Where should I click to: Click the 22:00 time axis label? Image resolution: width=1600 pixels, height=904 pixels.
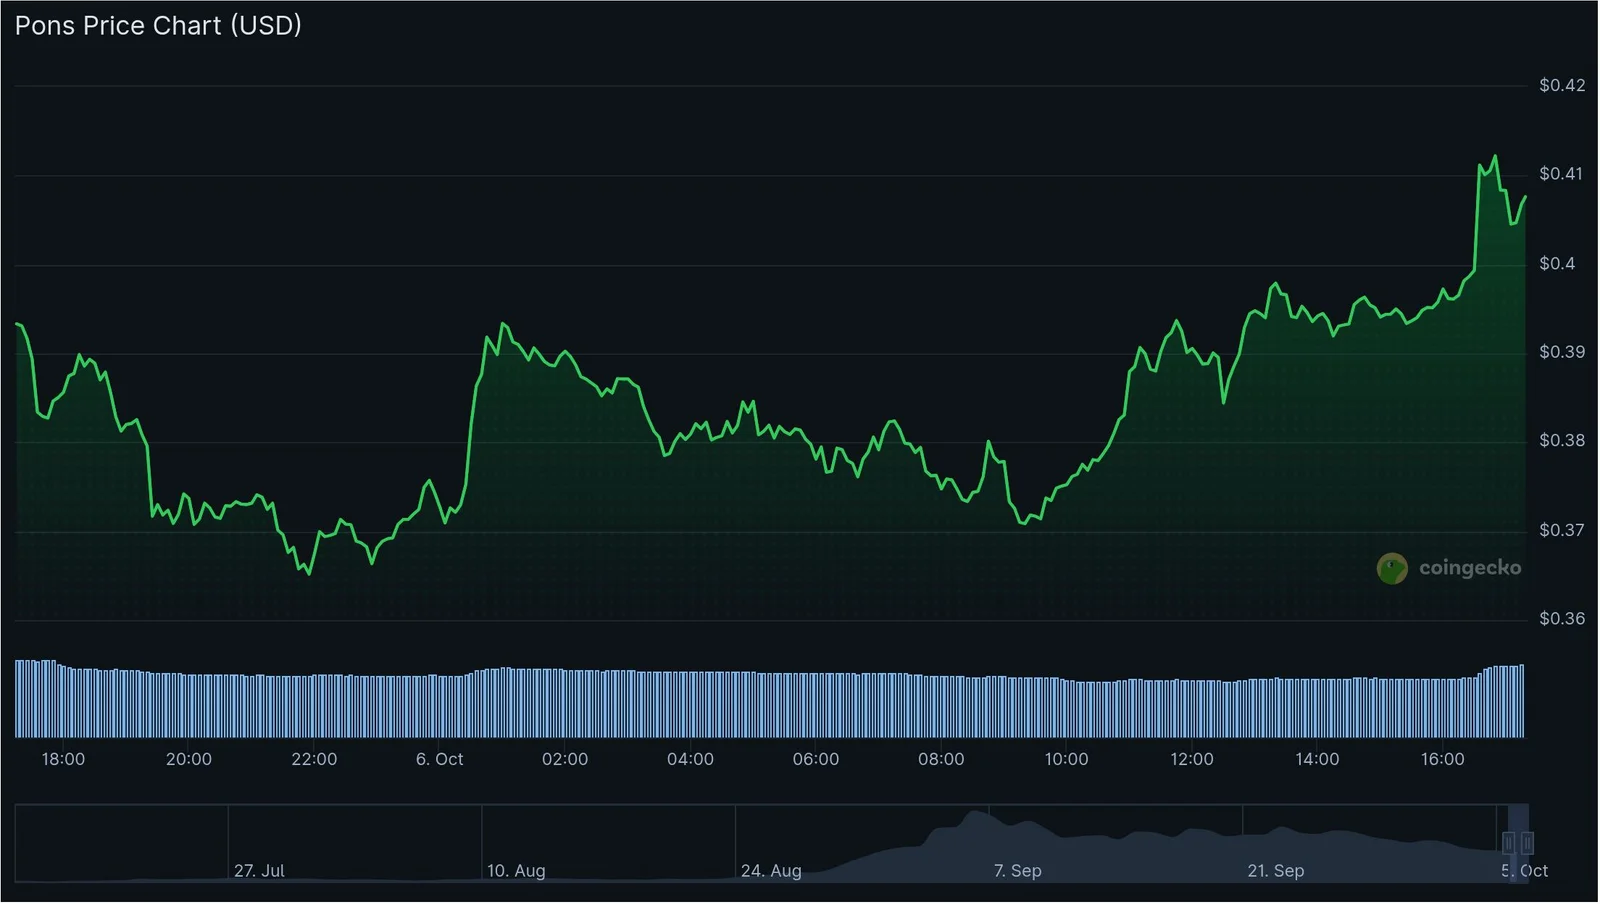(x=314, y=760)
